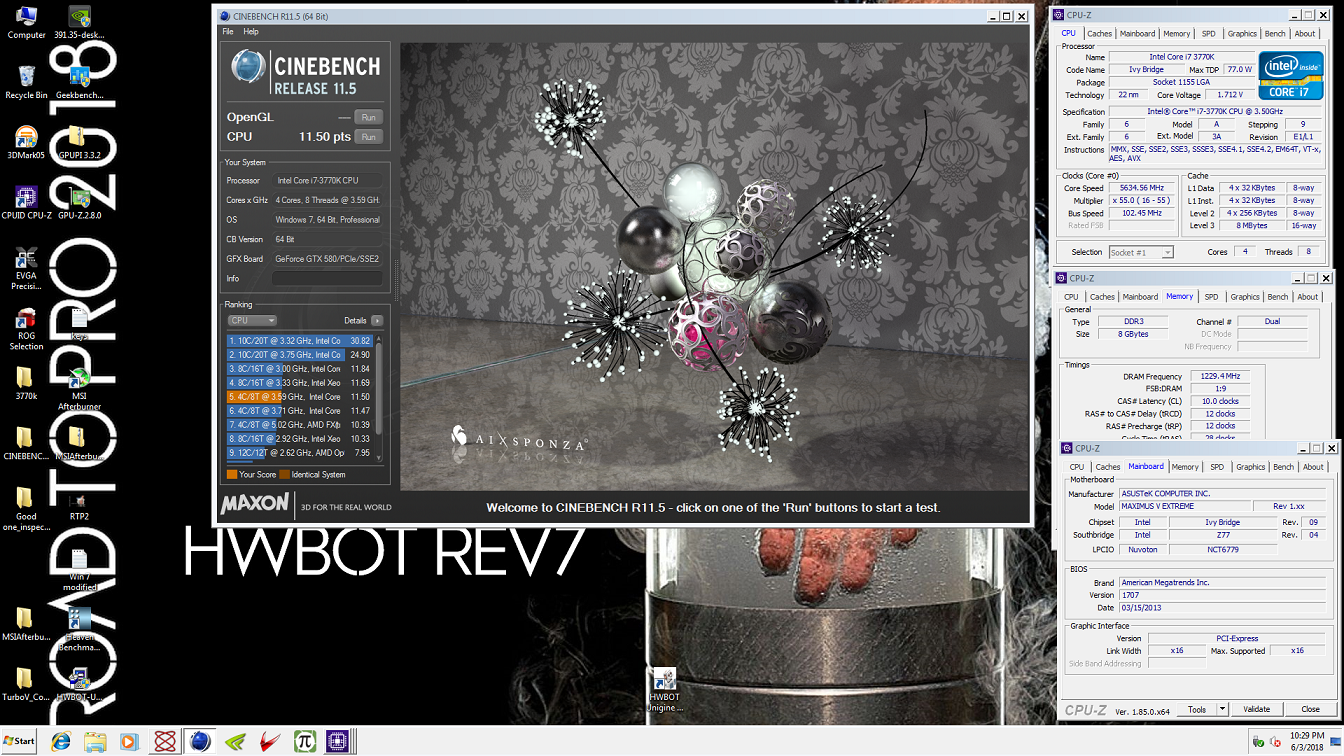Expand the ranking Details arrow
This screenshot has height=756, width=1344.
[x=377, y=321]
